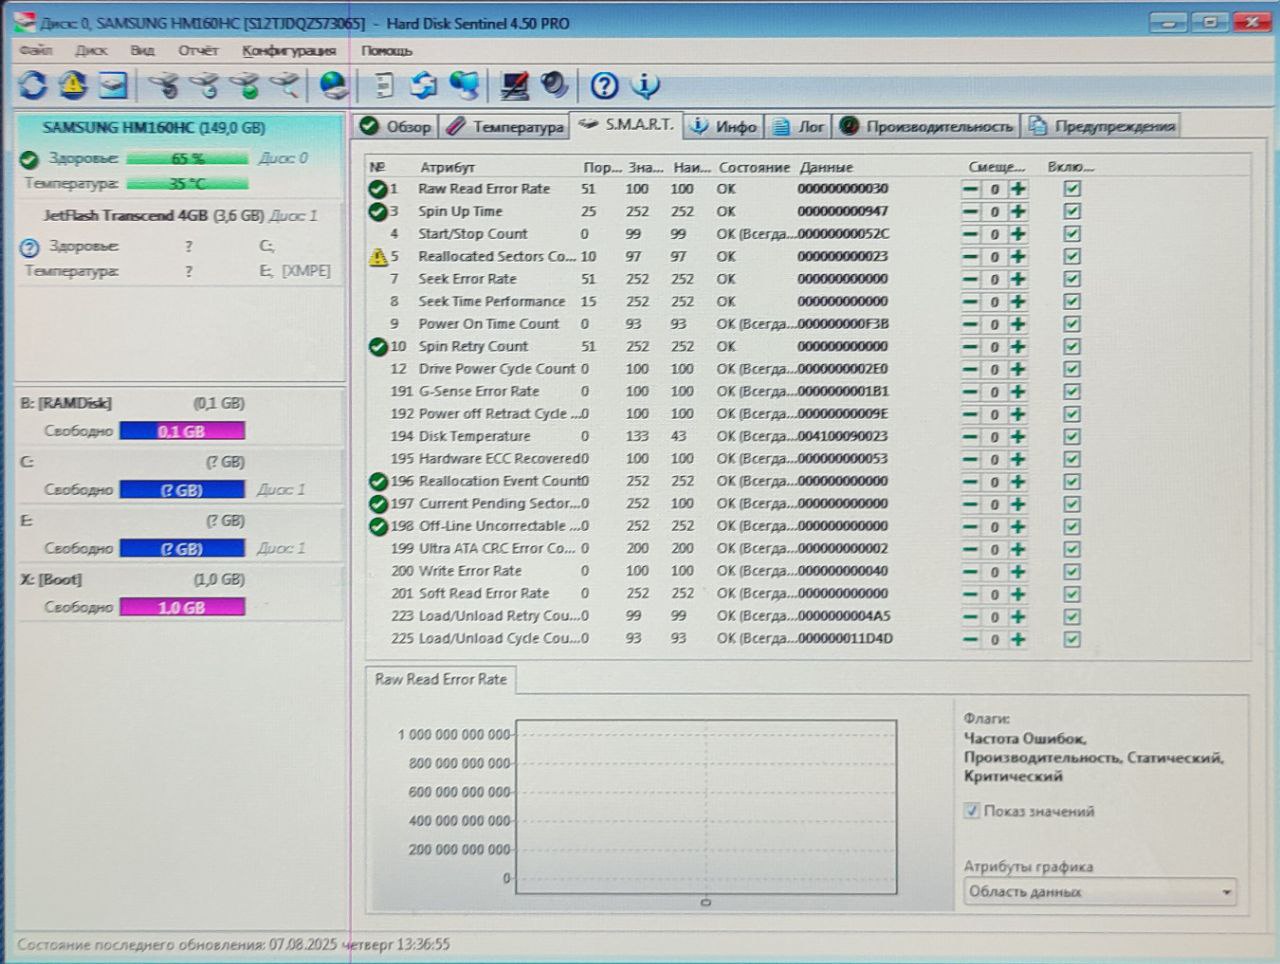Toggle the 'Показ значений' checkbox

point(971,811)
